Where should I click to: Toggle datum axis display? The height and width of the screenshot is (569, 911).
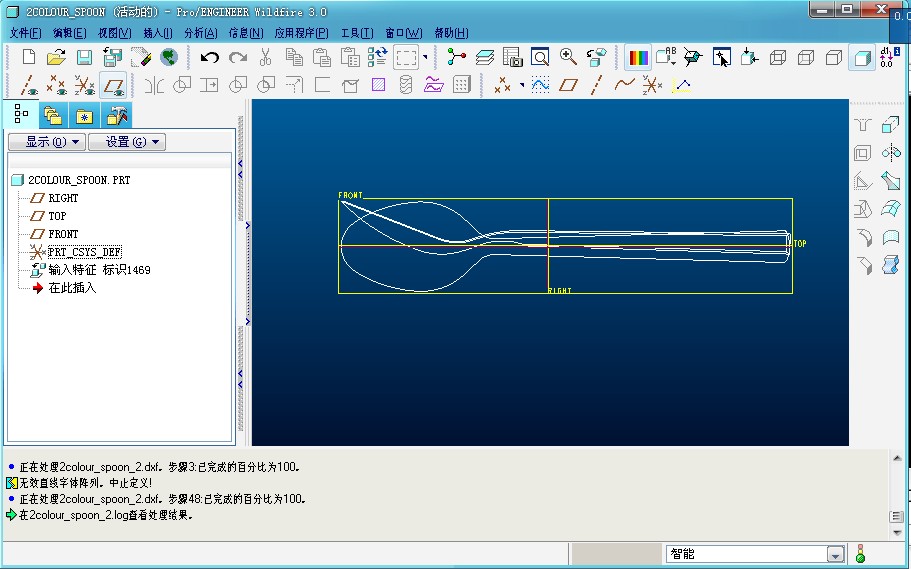[28, 85]
